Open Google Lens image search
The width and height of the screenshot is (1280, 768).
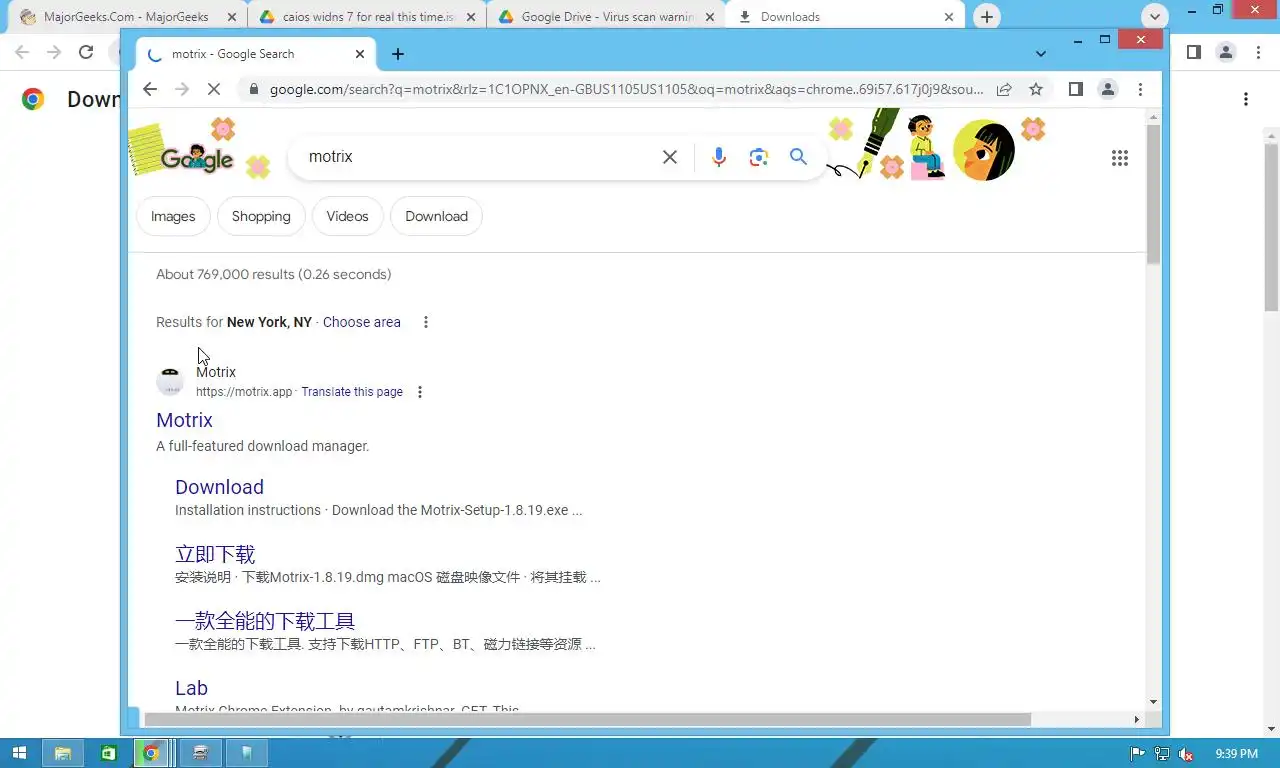[758, 157]
